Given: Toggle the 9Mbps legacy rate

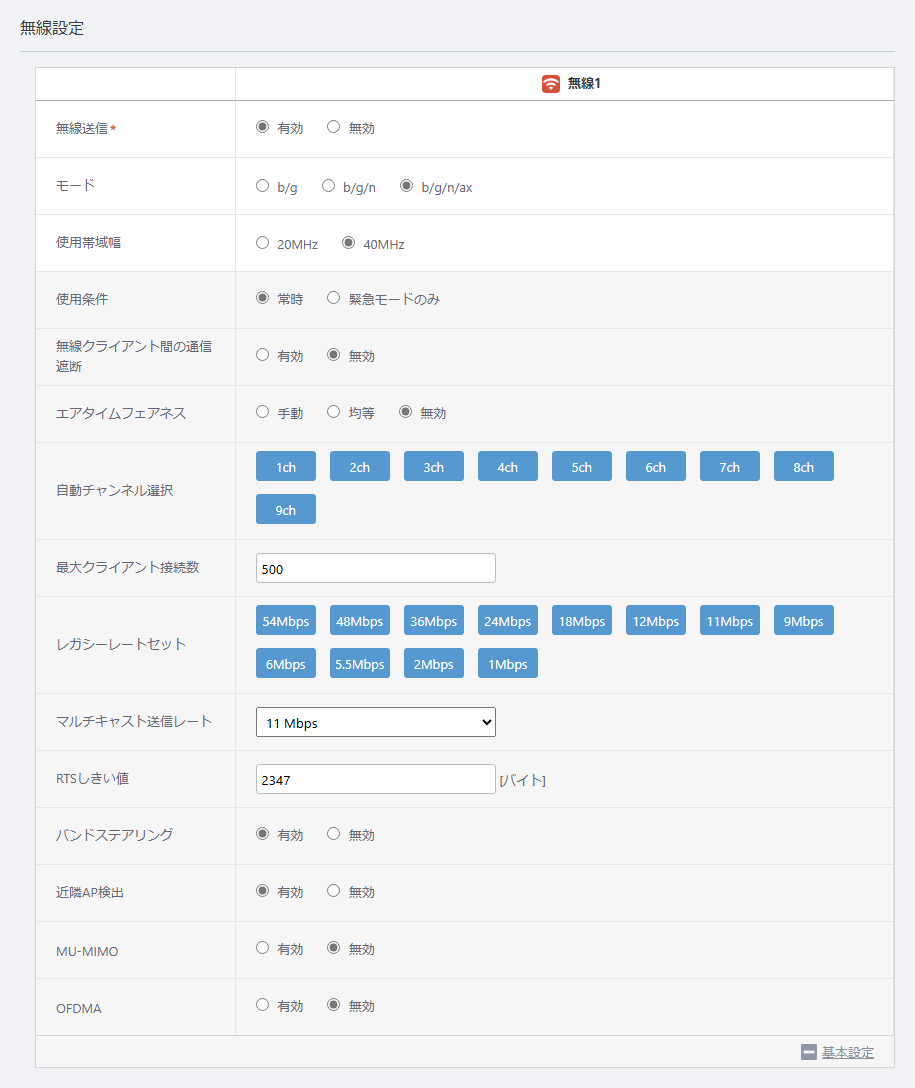Looking at the screenshot, I should click(803, 620).
